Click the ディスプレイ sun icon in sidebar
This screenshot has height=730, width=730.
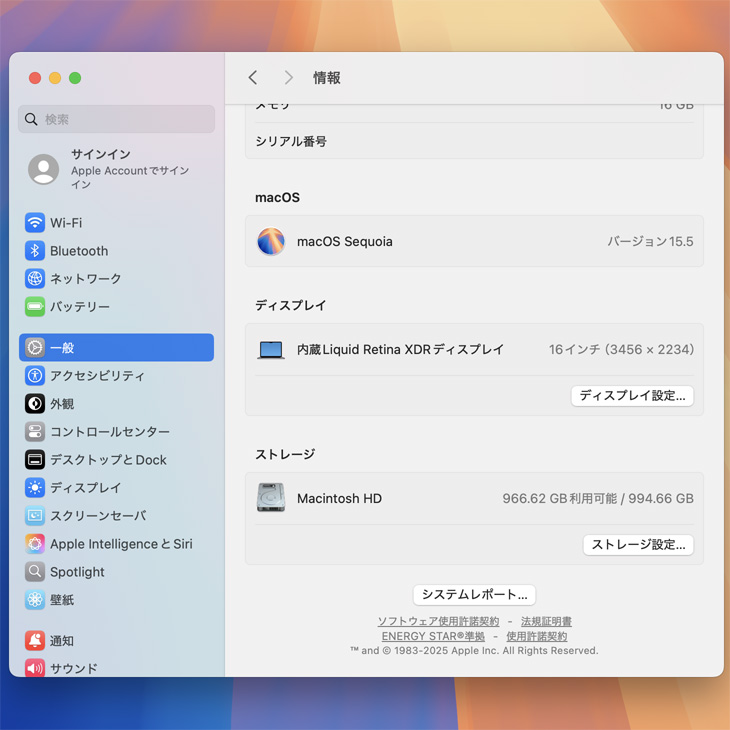point(35,487)
